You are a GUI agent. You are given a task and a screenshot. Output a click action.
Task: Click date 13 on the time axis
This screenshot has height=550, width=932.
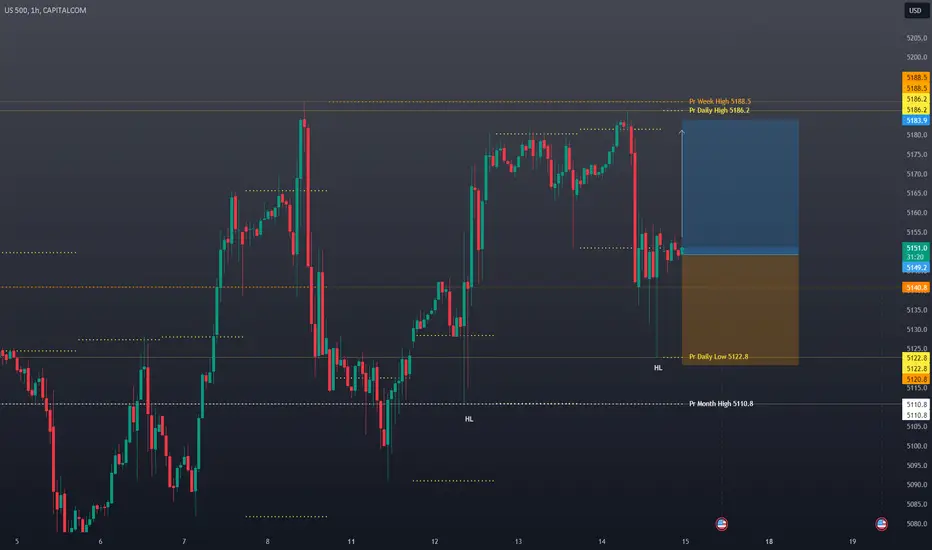tap(518, 542)
